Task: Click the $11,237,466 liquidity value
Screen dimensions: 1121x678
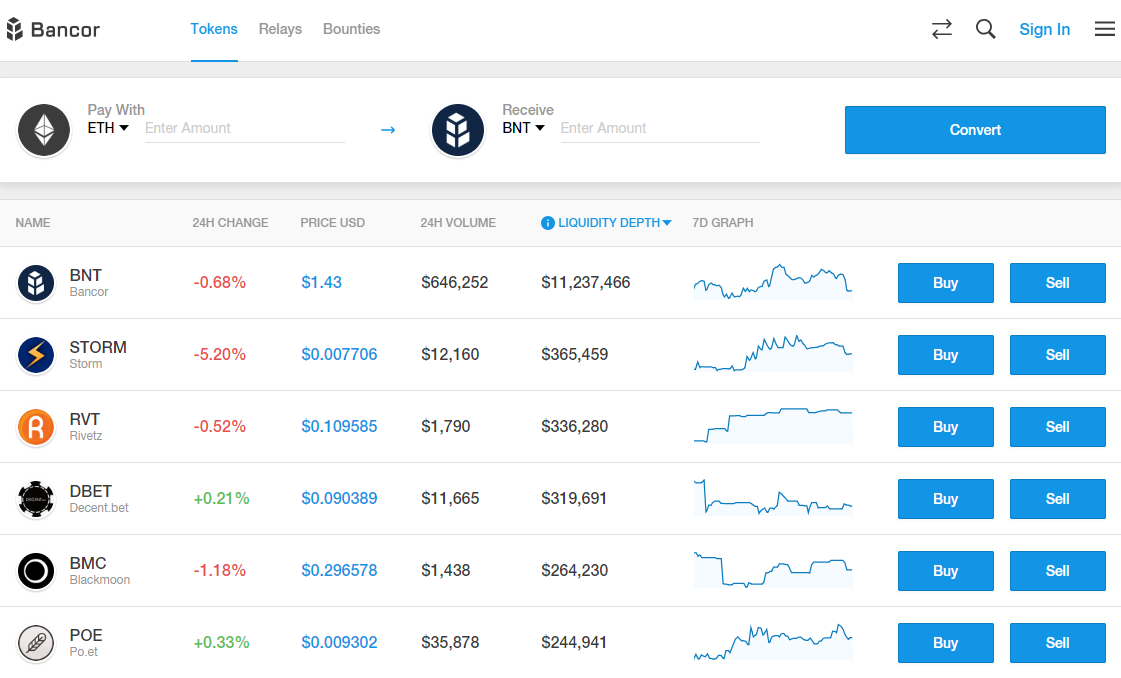Action: coord(586,282)
